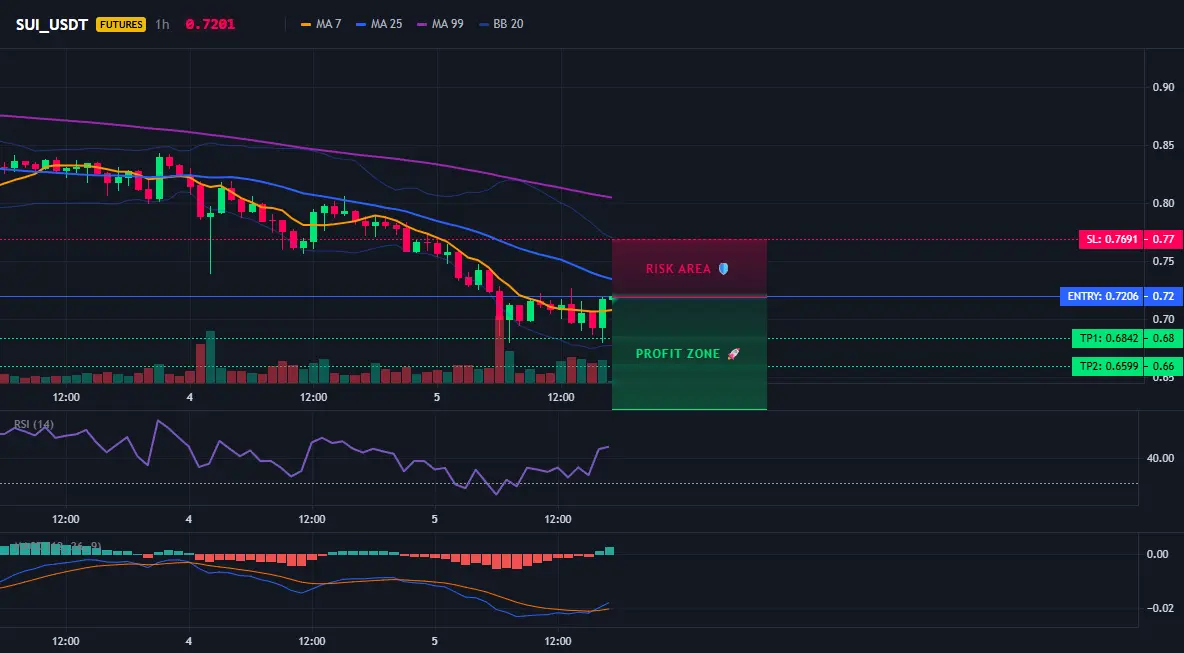The width and height of the screenshot is (1184, 653).
Task: Click the shield icon beside RISK AREA
Action: click(723, 269)
